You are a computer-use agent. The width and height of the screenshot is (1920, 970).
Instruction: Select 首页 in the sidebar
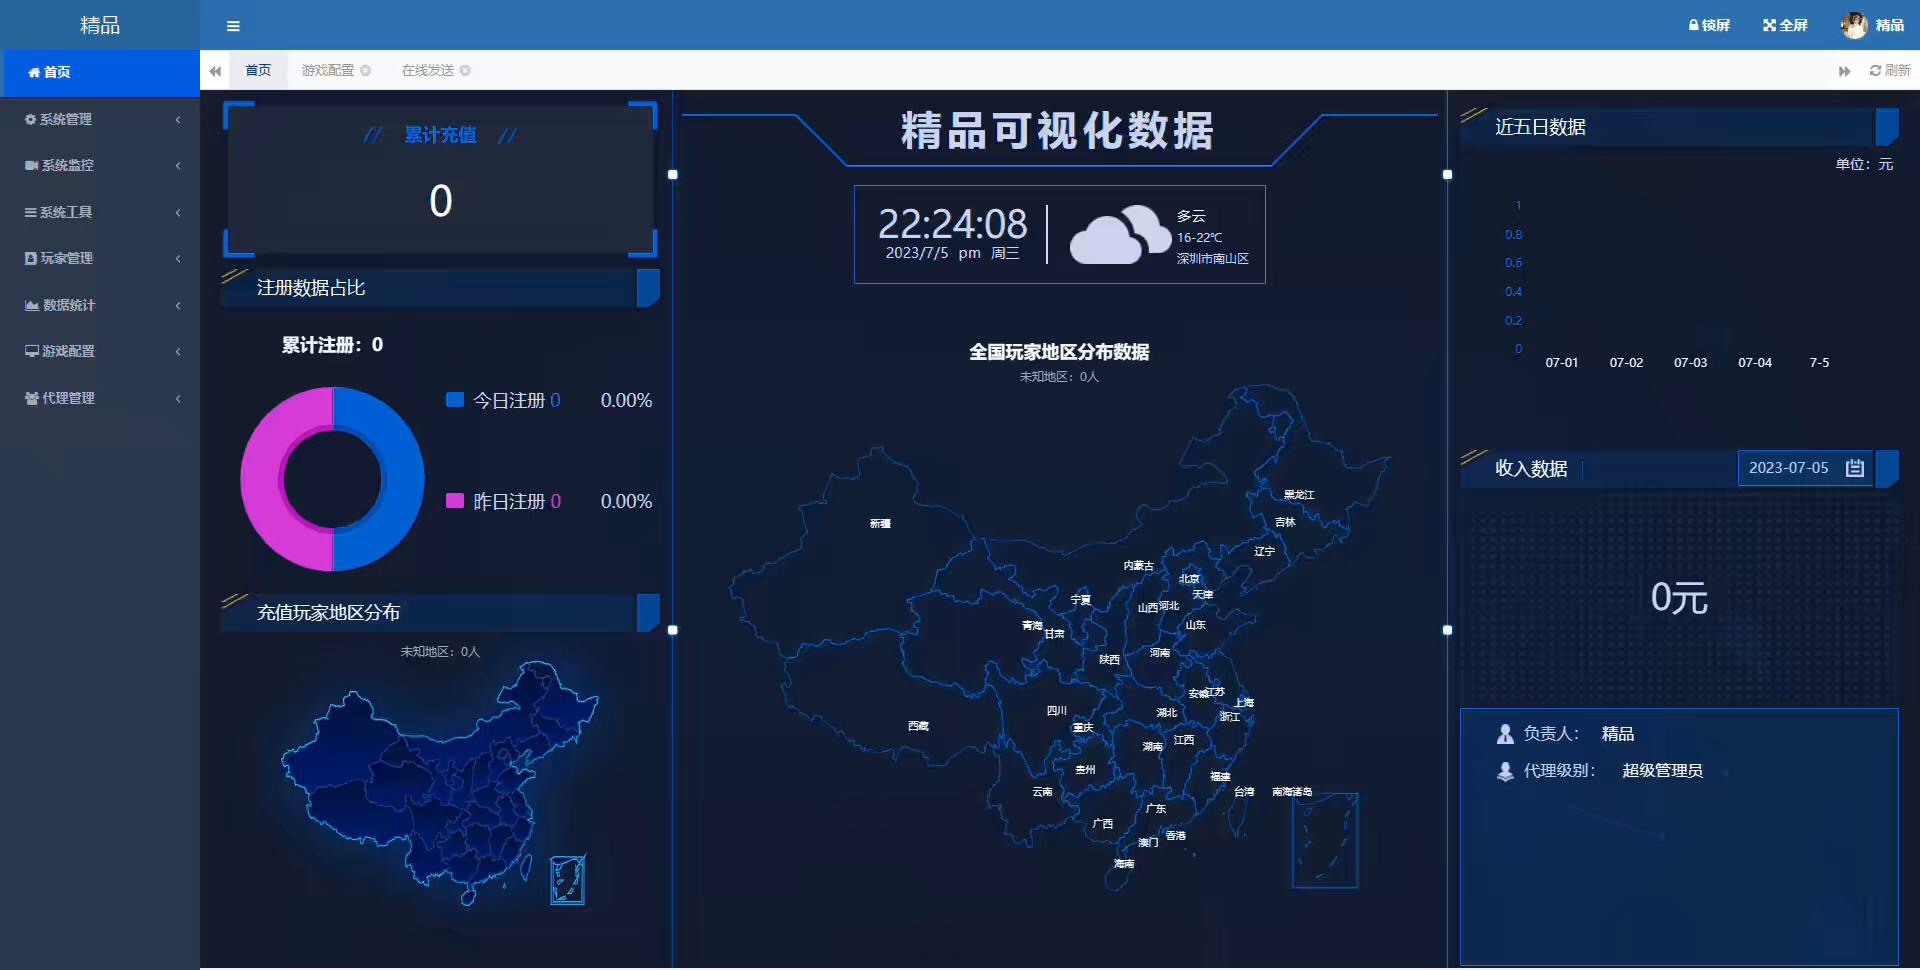(100, 73)
